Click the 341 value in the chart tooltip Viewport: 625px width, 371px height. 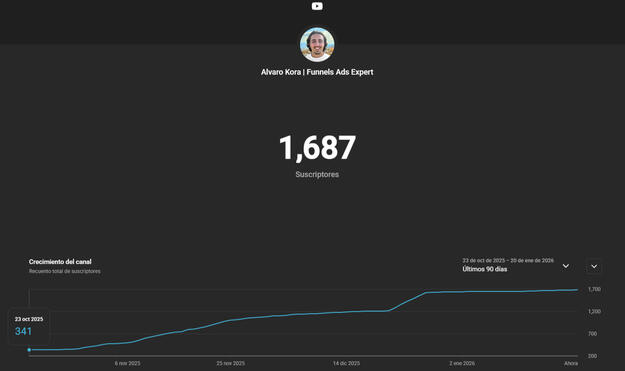(x=23, y=331)
